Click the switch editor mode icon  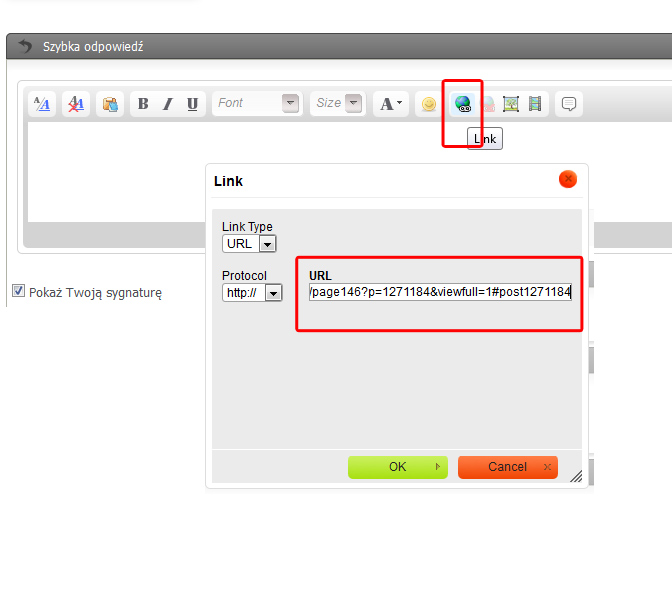42,104
